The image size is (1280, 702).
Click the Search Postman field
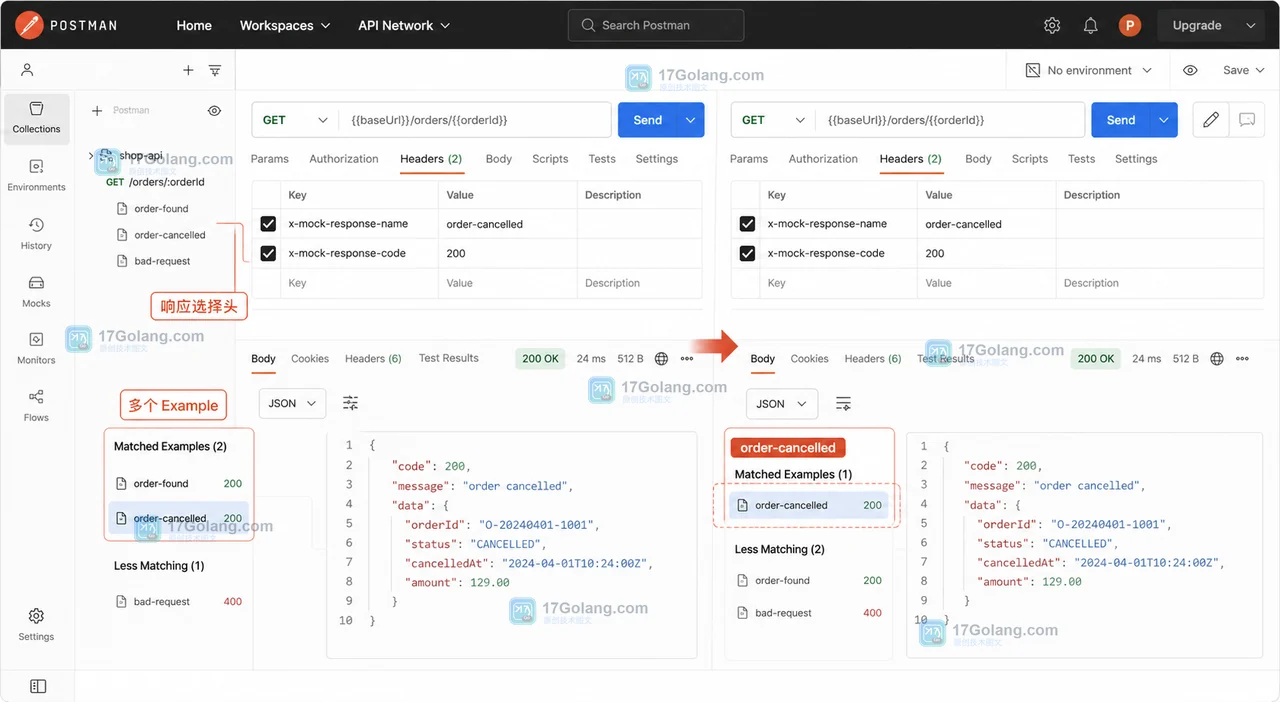[656, 25]
